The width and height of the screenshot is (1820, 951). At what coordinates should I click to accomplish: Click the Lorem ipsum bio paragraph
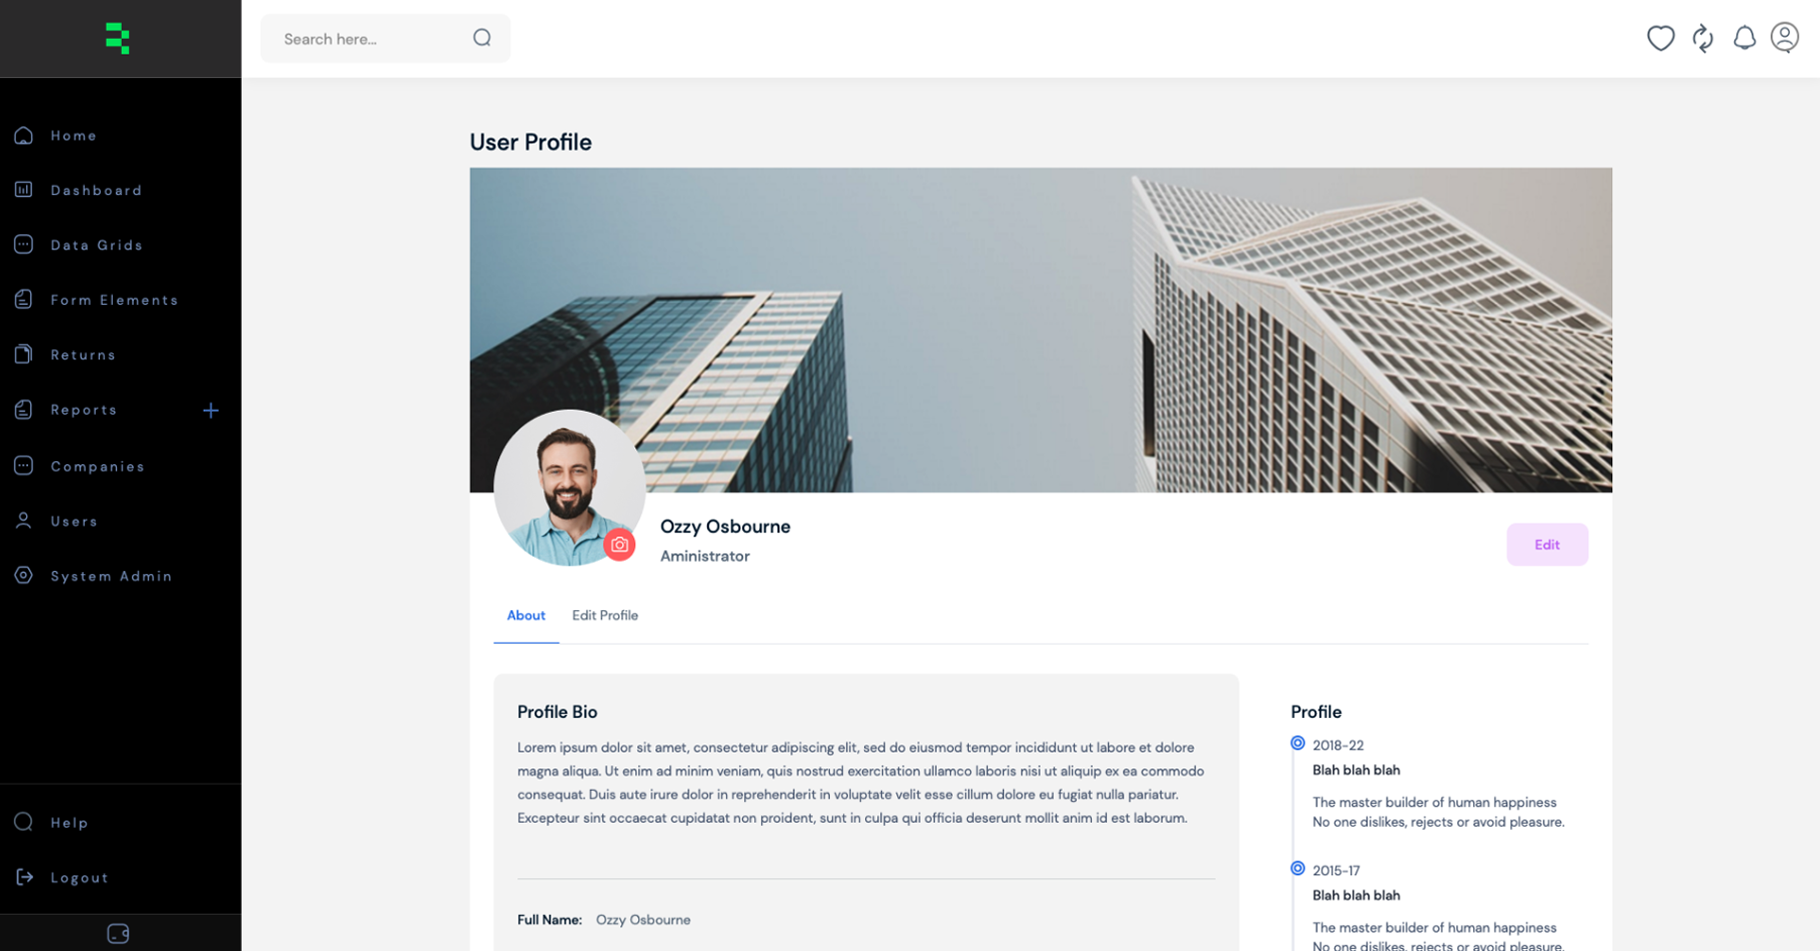(x=861, y=783)
